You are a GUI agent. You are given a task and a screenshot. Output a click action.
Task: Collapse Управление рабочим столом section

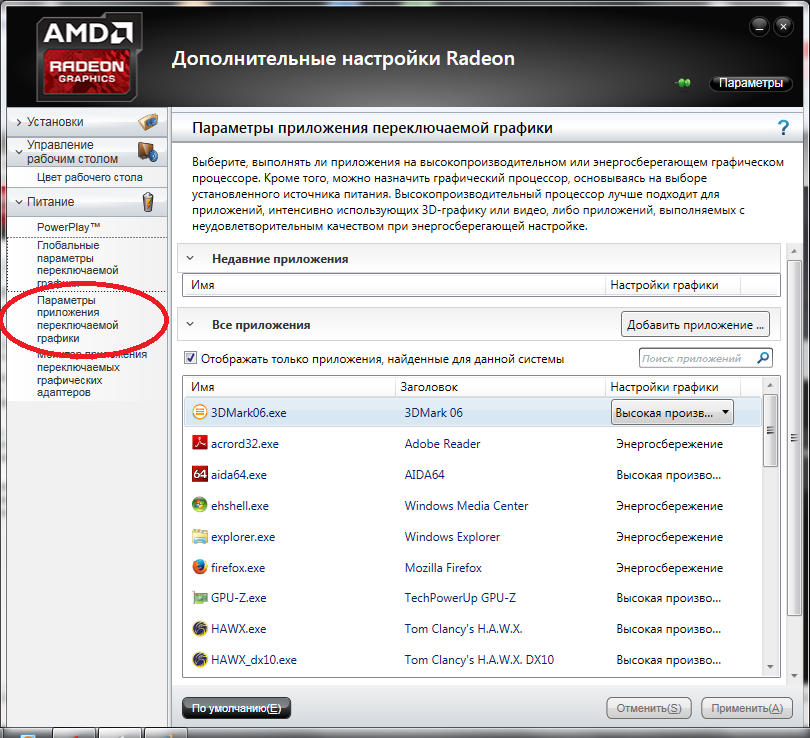pos(19,152)
